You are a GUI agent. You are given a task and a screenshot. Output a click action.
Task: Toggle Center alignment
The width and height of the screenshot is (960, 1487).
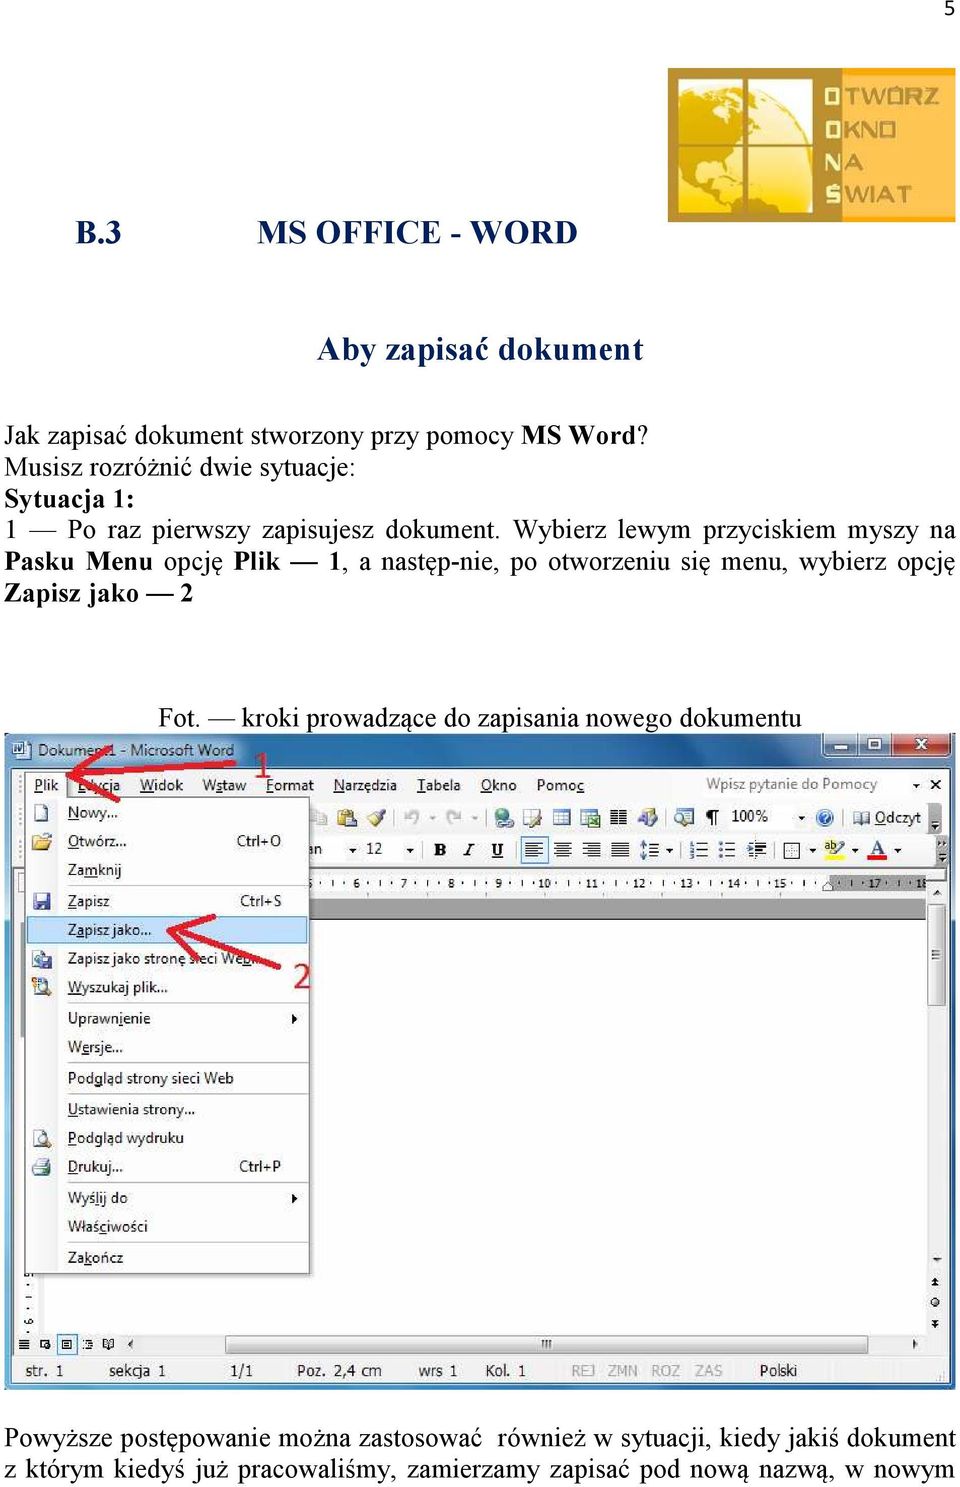point(563,850)
